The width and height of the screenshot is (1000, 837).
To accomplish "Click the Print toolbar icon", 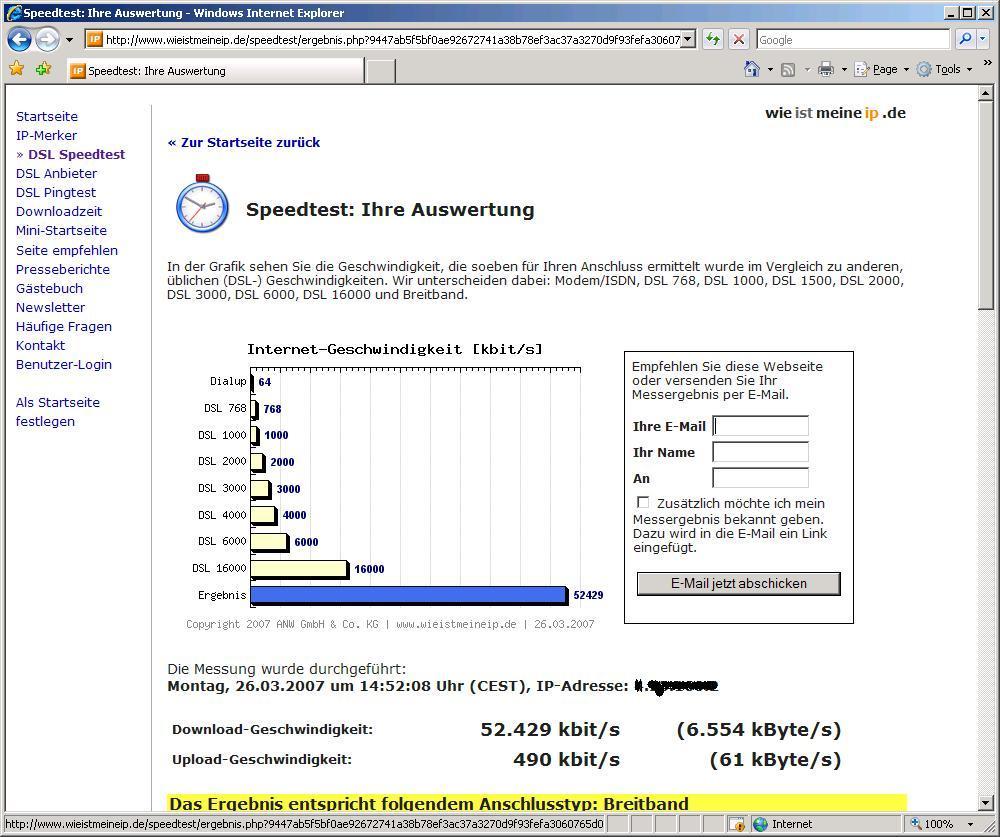I will point(826,69).
